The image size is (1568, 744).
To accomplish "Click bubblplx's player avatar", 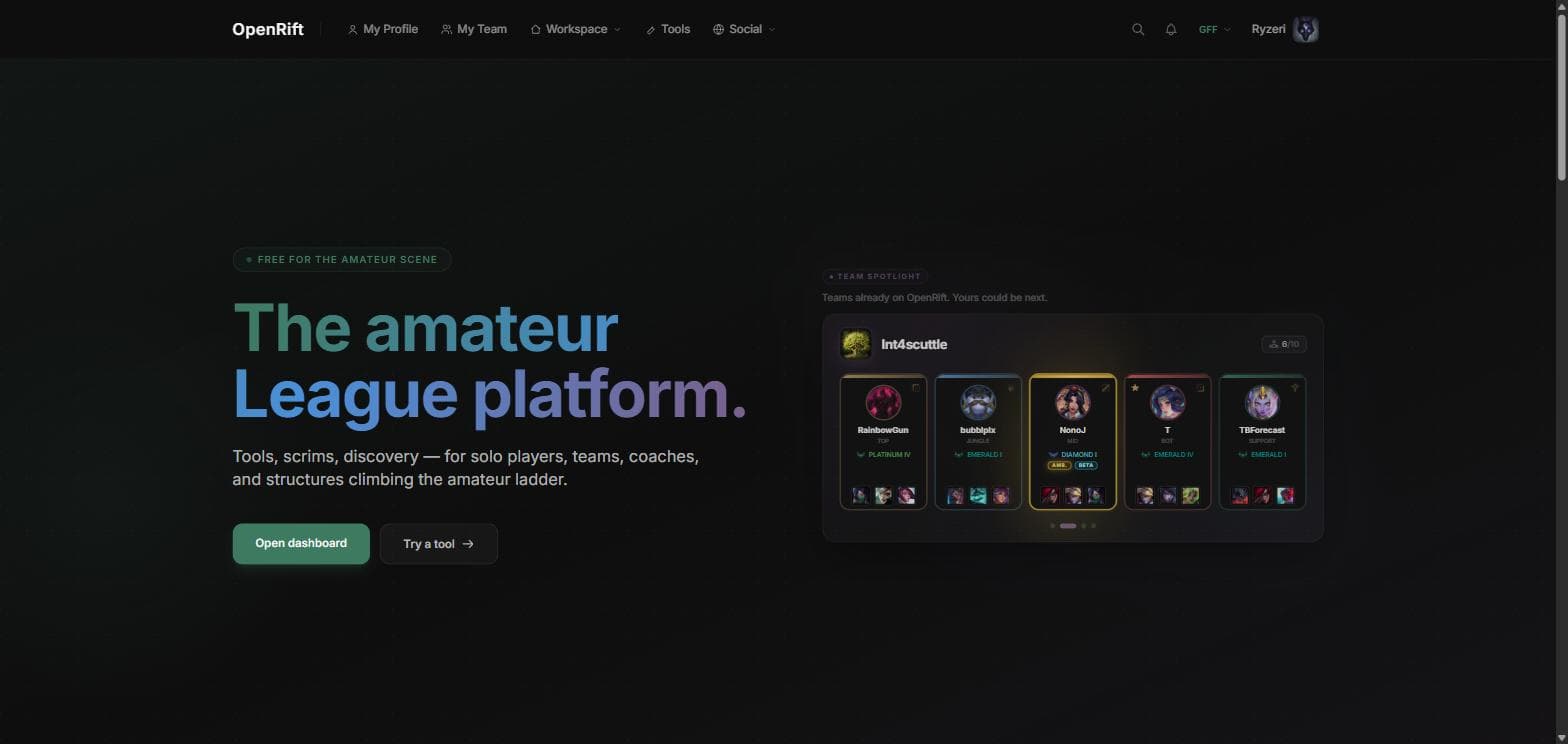I will coord(978,403).
